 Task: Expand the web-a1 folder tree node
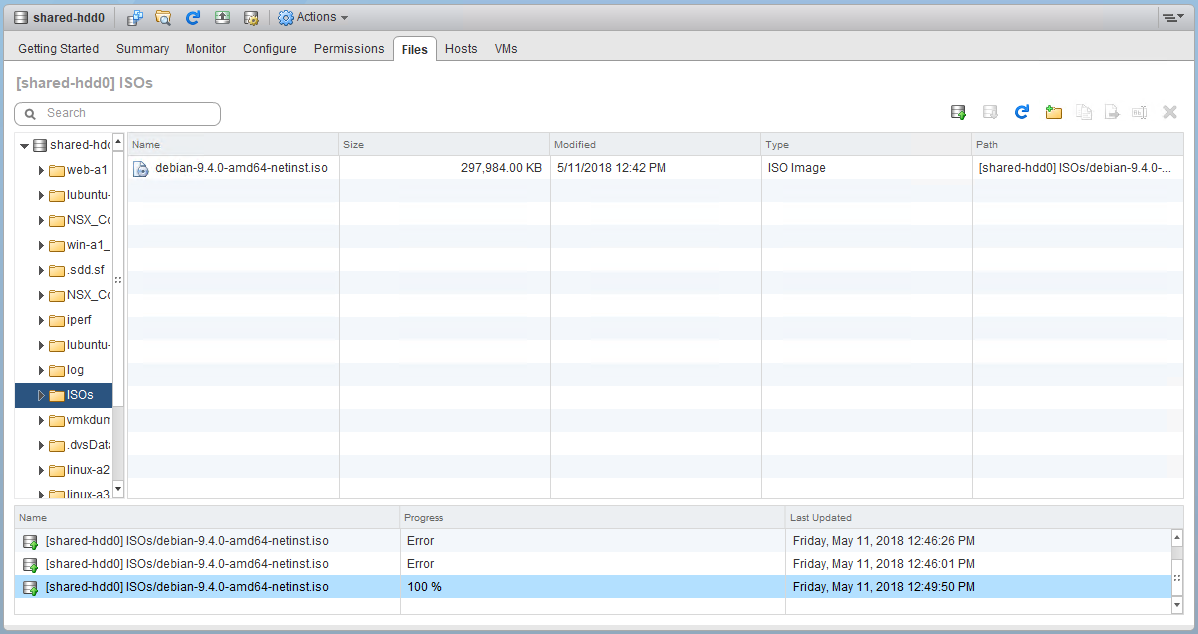[x=41, y=170]
